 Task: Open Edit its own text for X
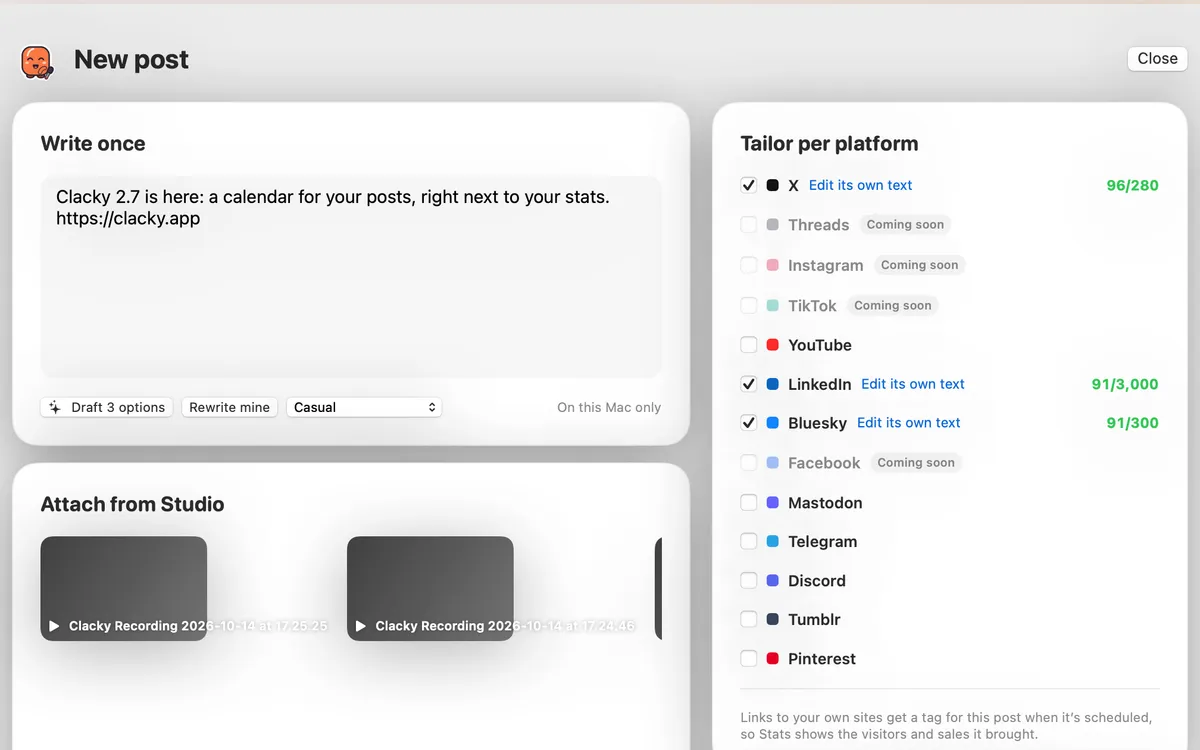click(860, 185)
